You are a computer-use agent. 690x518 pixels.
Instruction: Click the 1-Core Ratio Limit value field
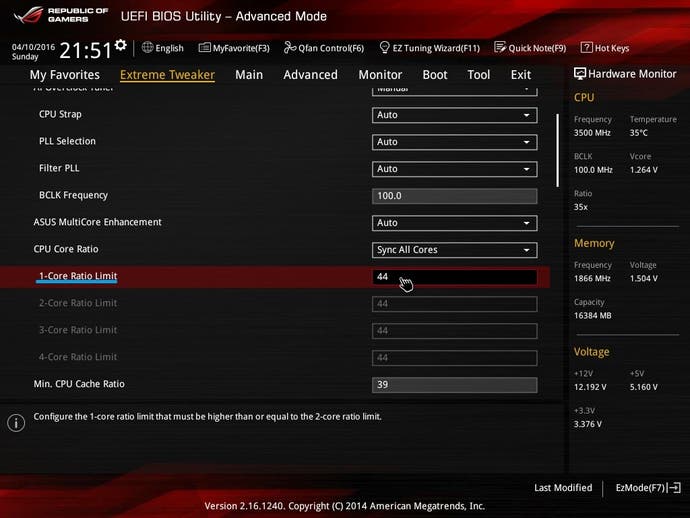coord(455,277)
